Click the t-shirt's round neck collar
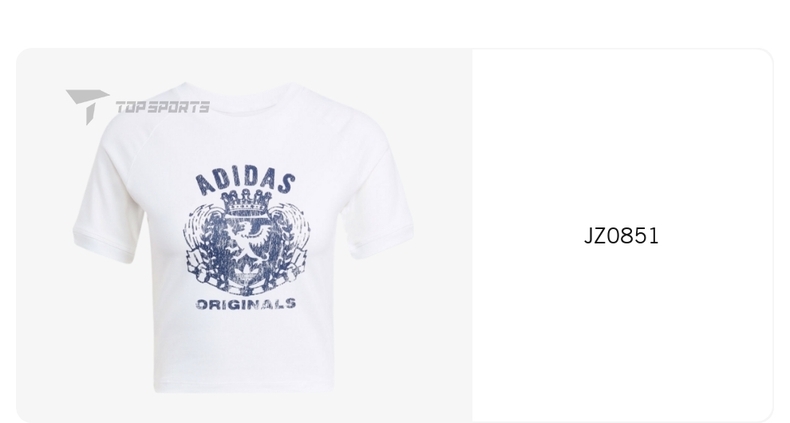Screen dimensions: 790x423 (239, 97)
